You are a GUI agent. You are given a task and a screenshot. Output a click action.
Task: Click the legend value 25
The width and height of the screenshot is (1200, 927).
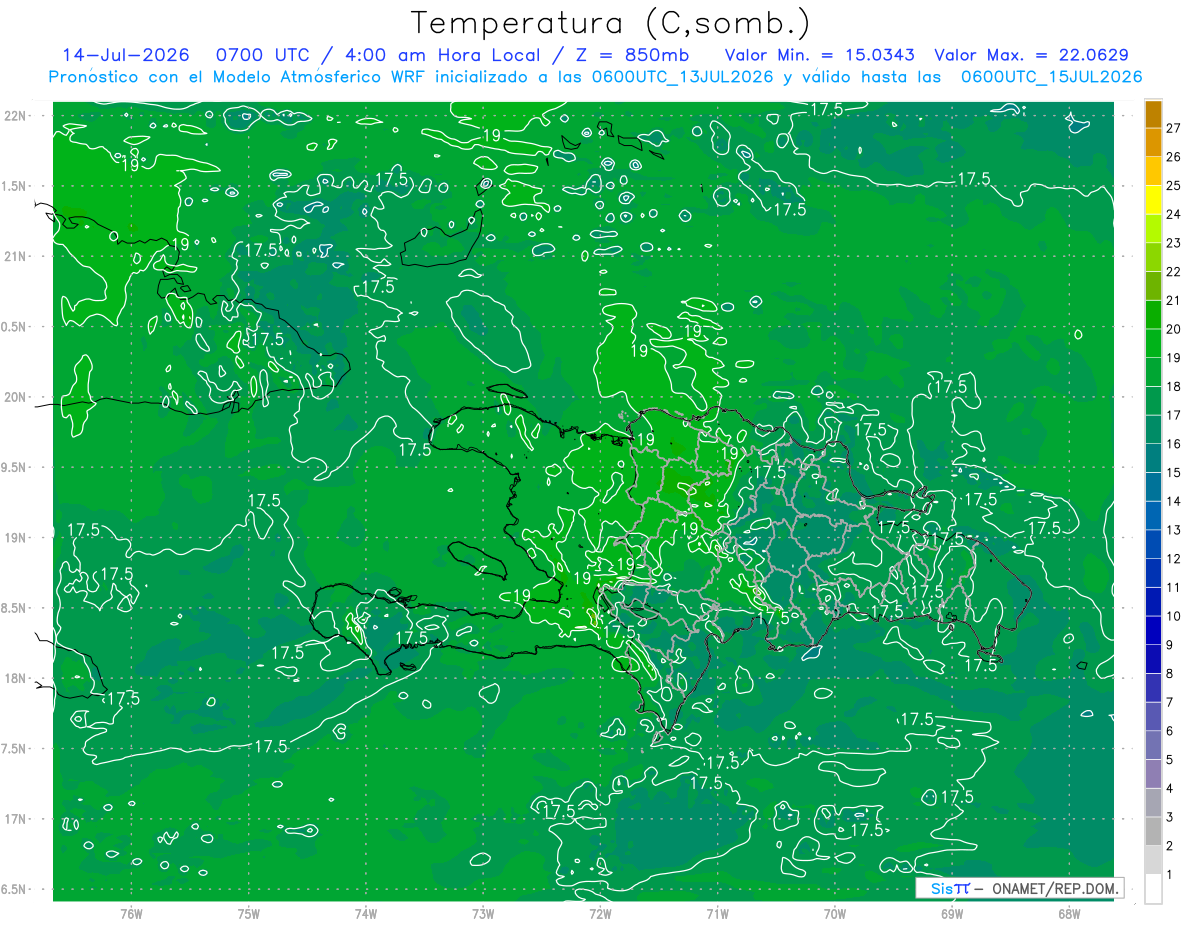click(x=1173, y=186)
